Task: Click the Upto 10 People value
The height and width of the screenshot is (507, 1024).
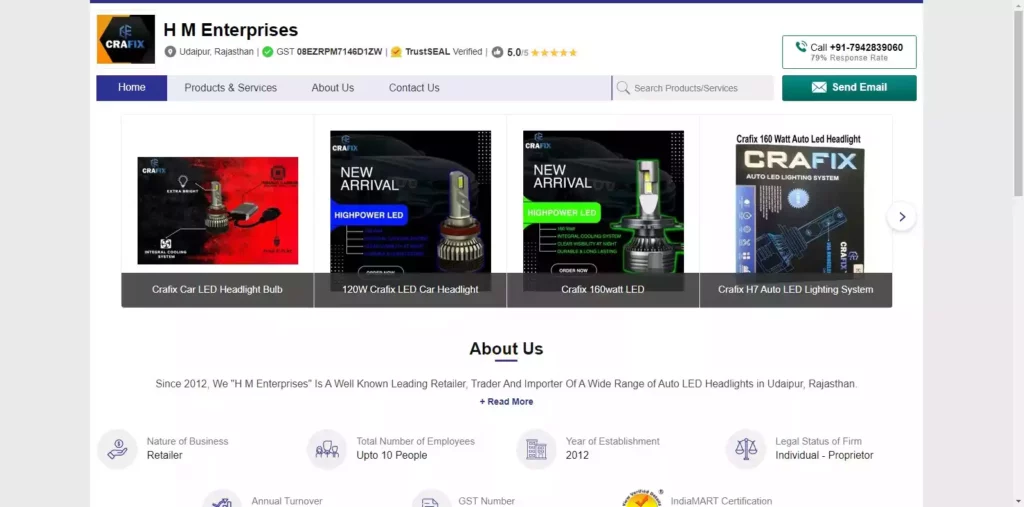Action: click(x=392, y=455)
